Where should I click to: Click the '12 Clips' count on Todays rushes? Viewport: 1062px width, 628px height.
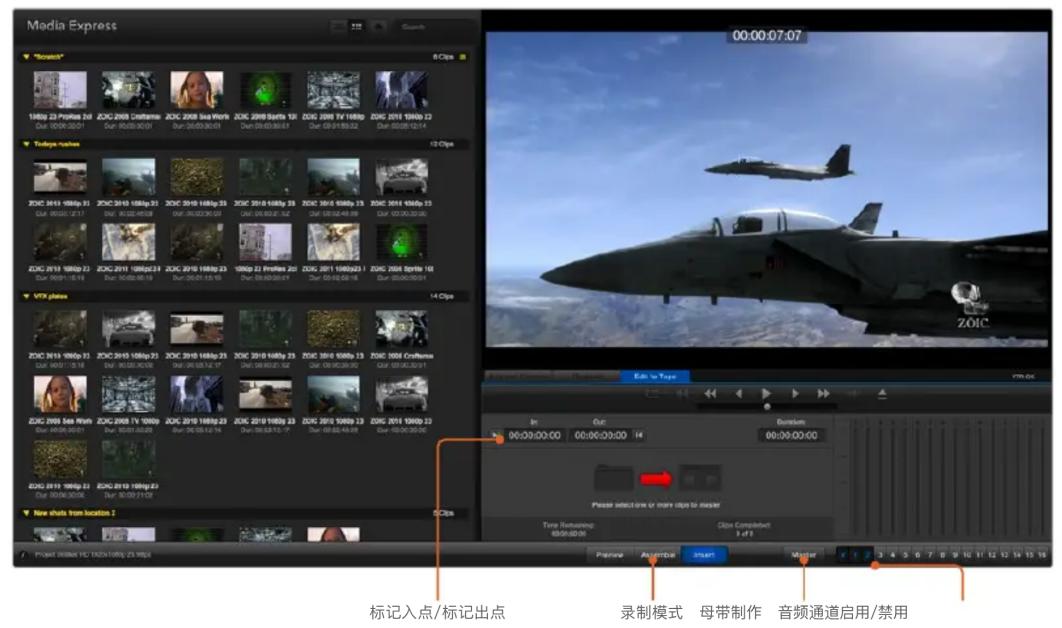click(x=441, y=144)
